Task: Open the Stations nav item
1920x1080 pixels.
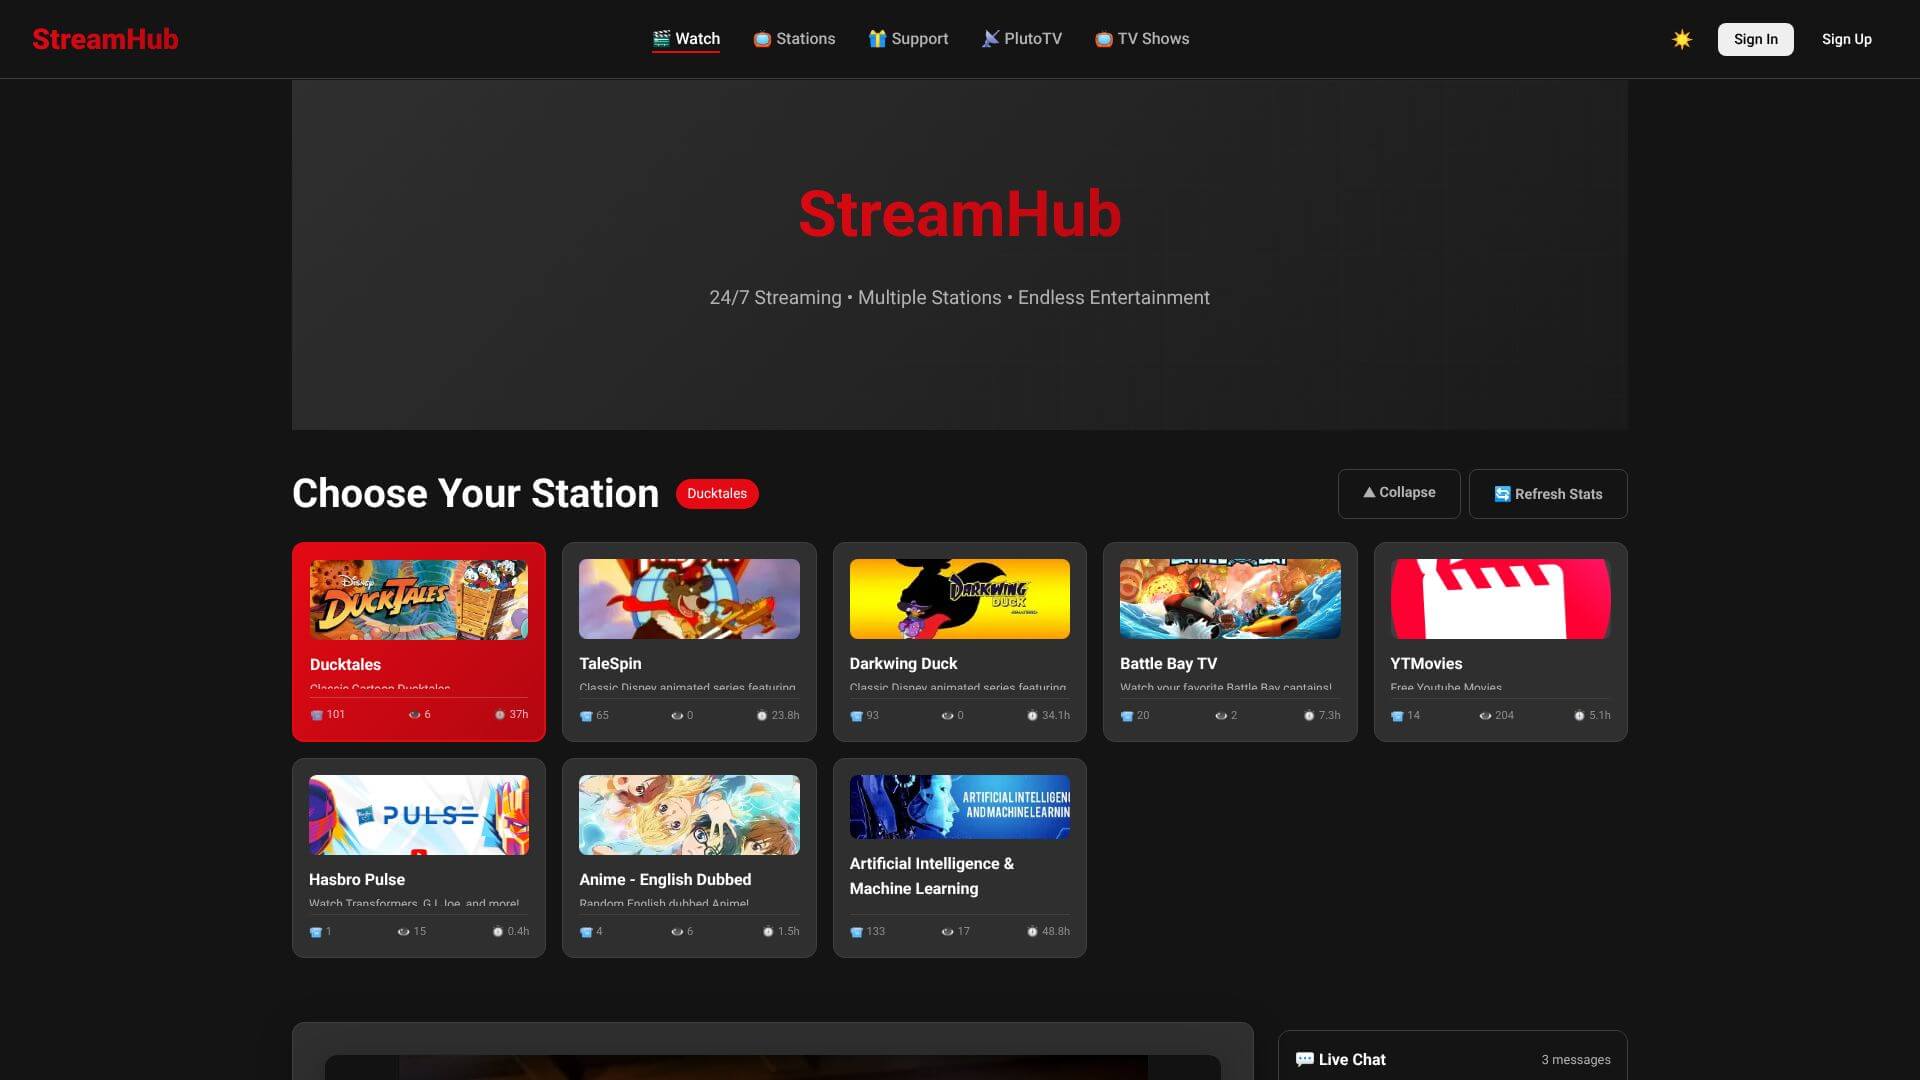Action: point(794,39)
